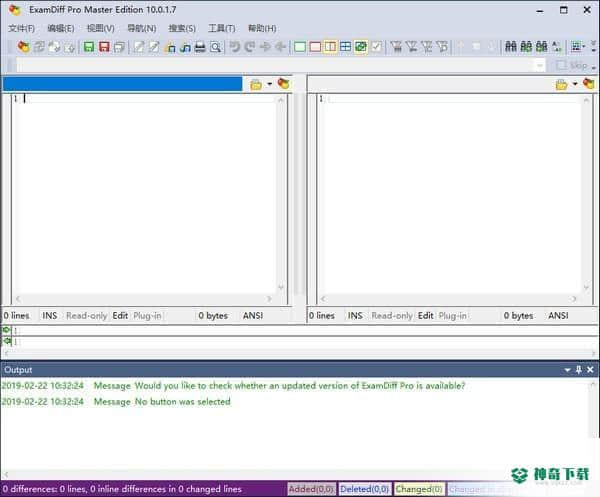Click the Redo arrow icon
600x497 pixels.
click(x=249, y=47)
